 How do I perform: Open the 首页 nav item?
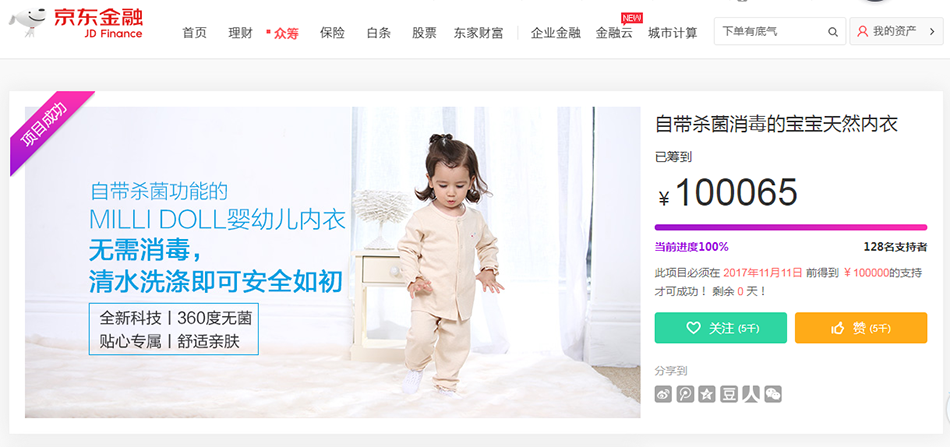[194, 33]
